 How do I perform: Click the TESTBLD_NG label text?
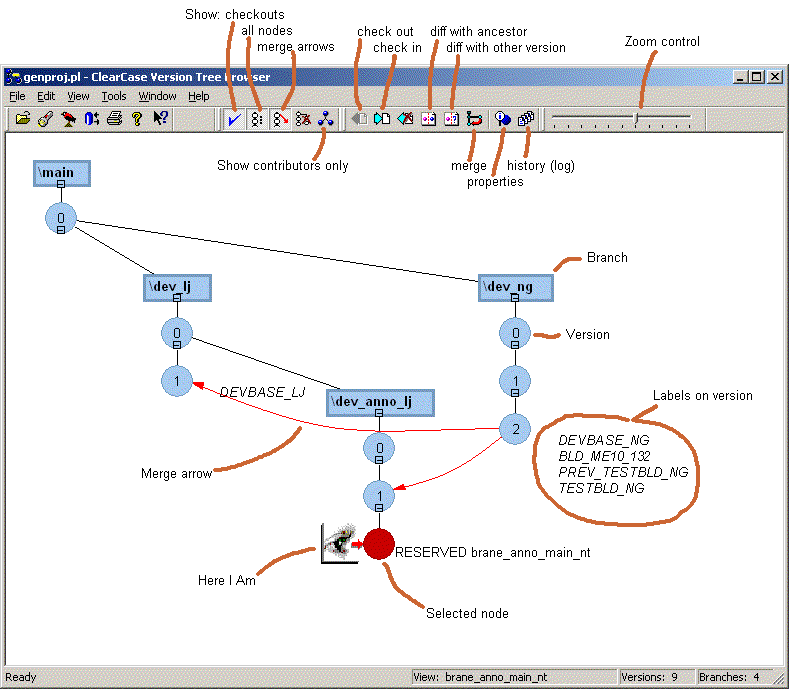pyautogui.click(x=601, y=488)
